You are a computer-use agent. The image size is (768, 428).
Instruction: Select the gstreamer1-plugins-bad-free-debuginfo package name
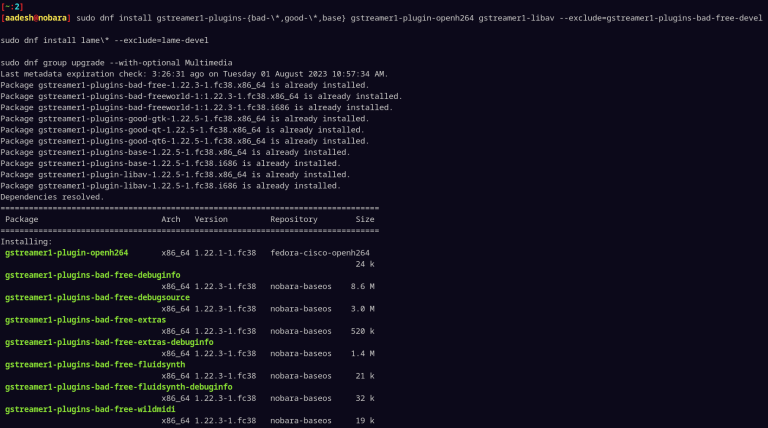(93, 275)
